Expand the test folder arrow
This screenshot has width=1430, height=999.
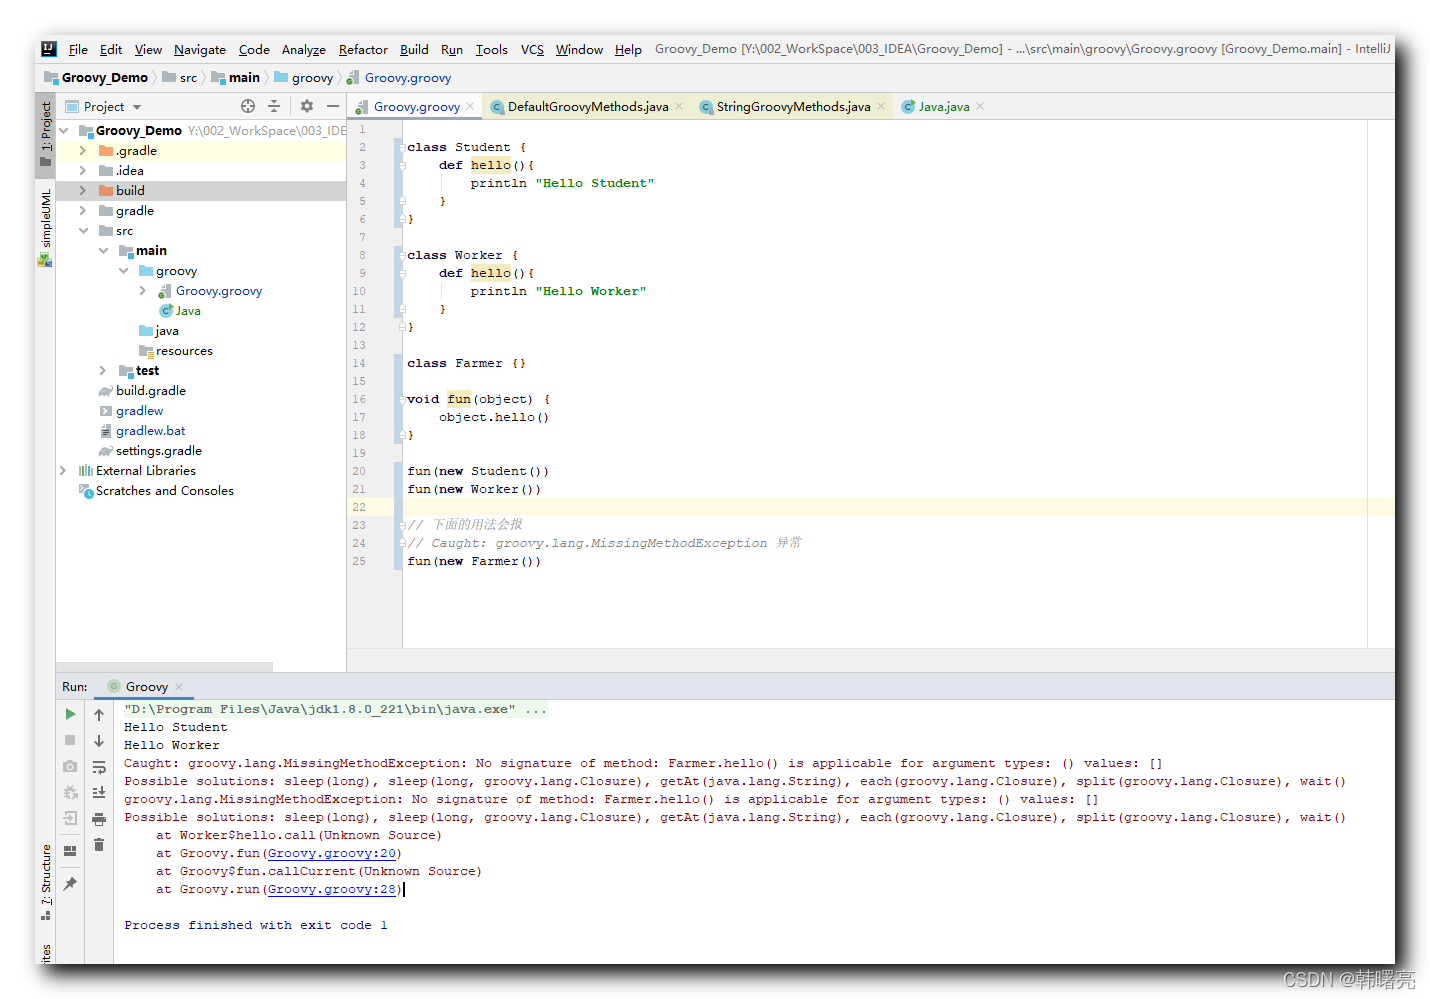(x=103, y=371)
